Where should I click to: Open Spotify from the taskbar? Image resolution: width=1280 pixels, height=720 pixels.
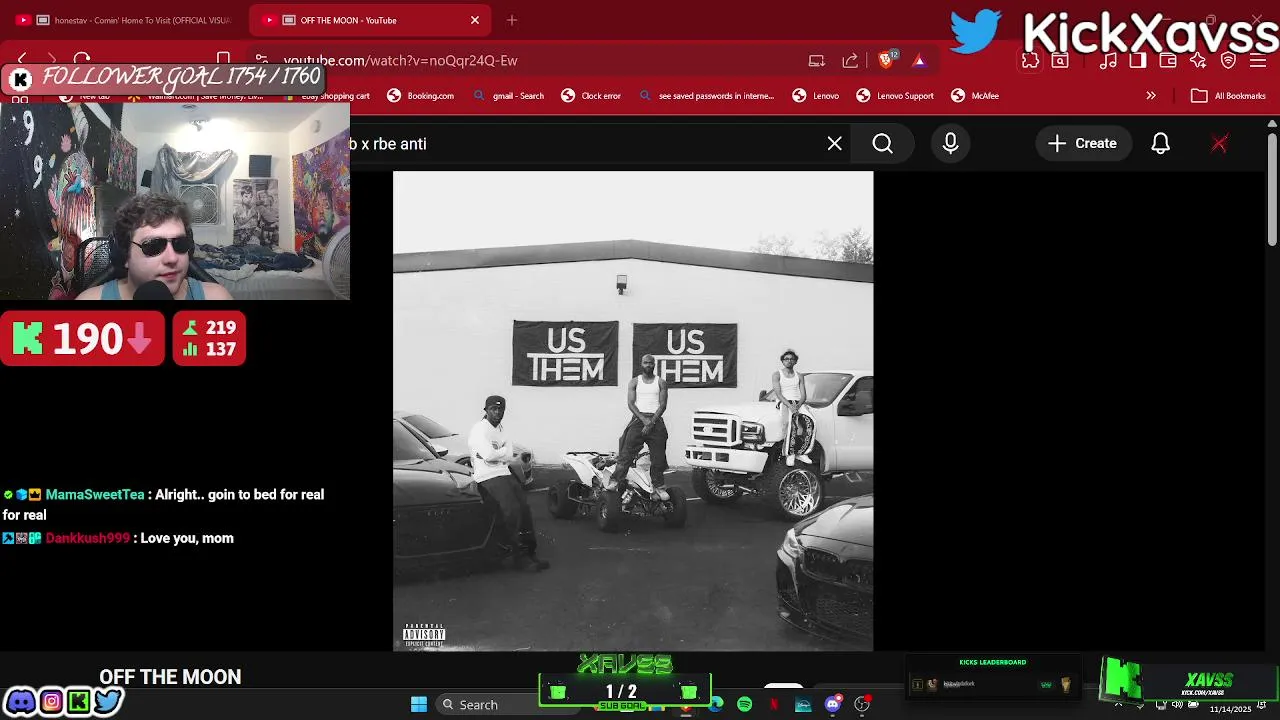pos(745,705)
